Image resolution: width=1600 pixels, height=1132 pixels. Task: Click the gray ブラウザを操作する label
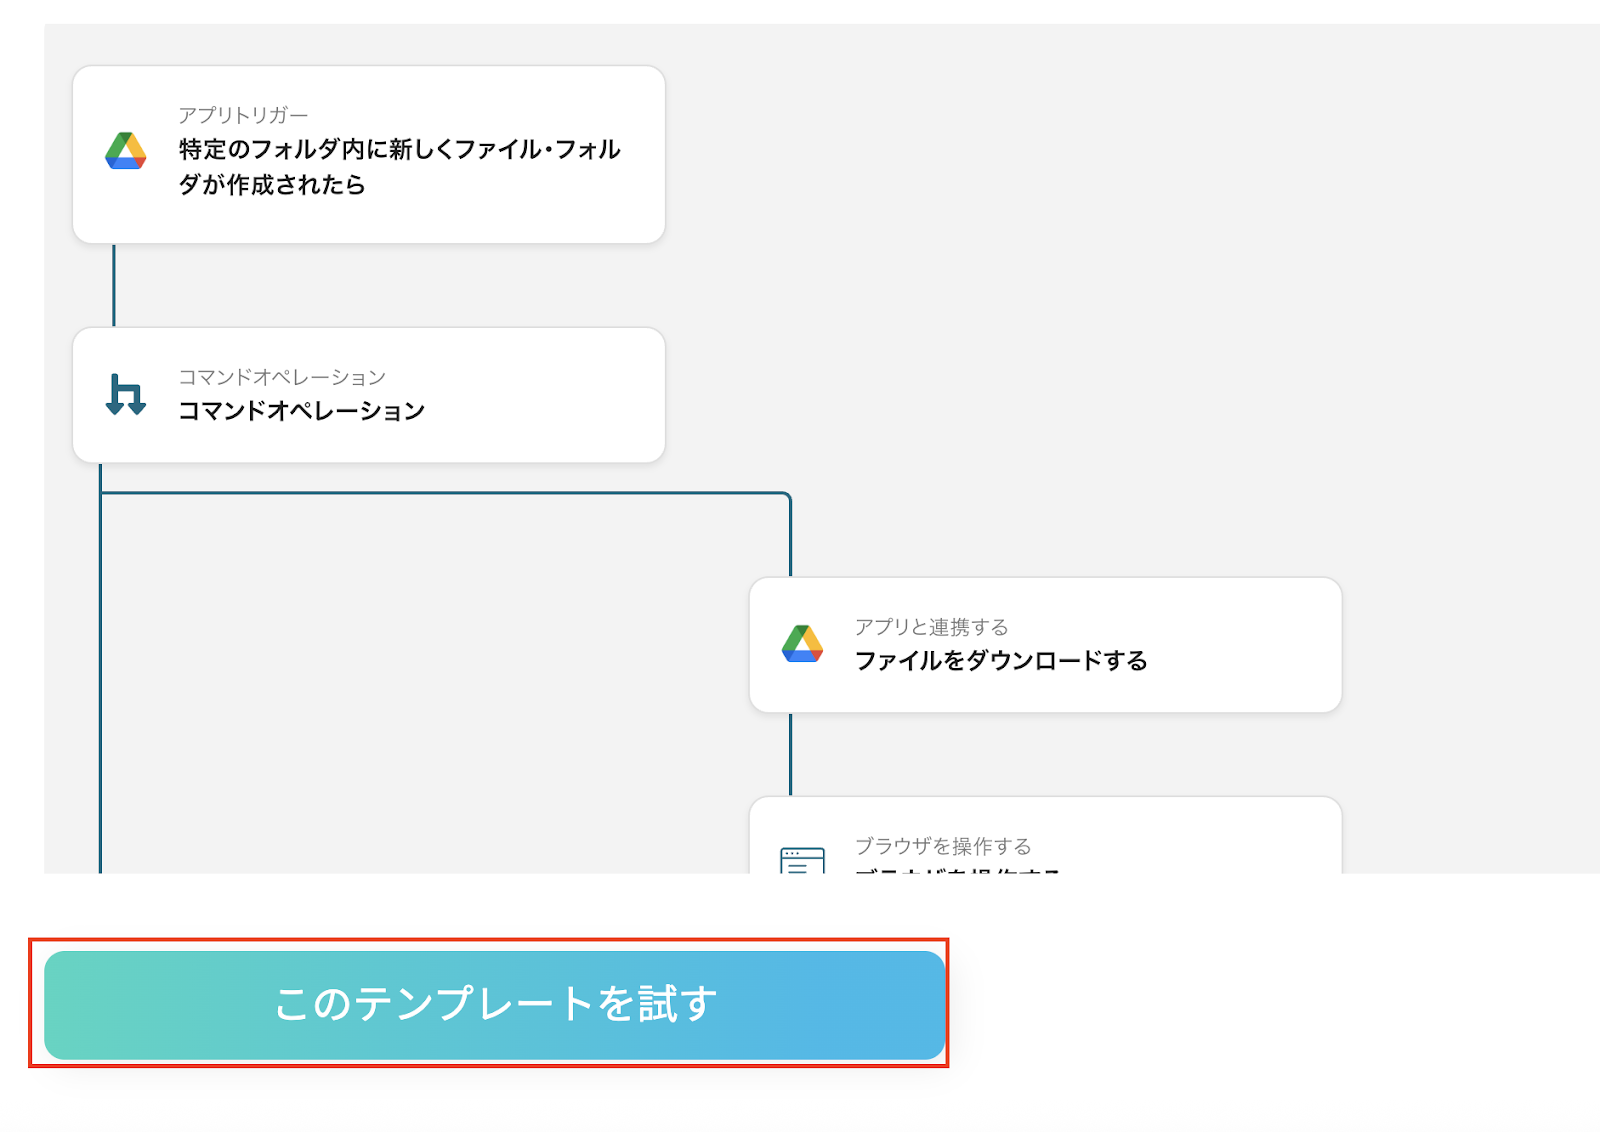pyautogui.click(x=942, y=846)
